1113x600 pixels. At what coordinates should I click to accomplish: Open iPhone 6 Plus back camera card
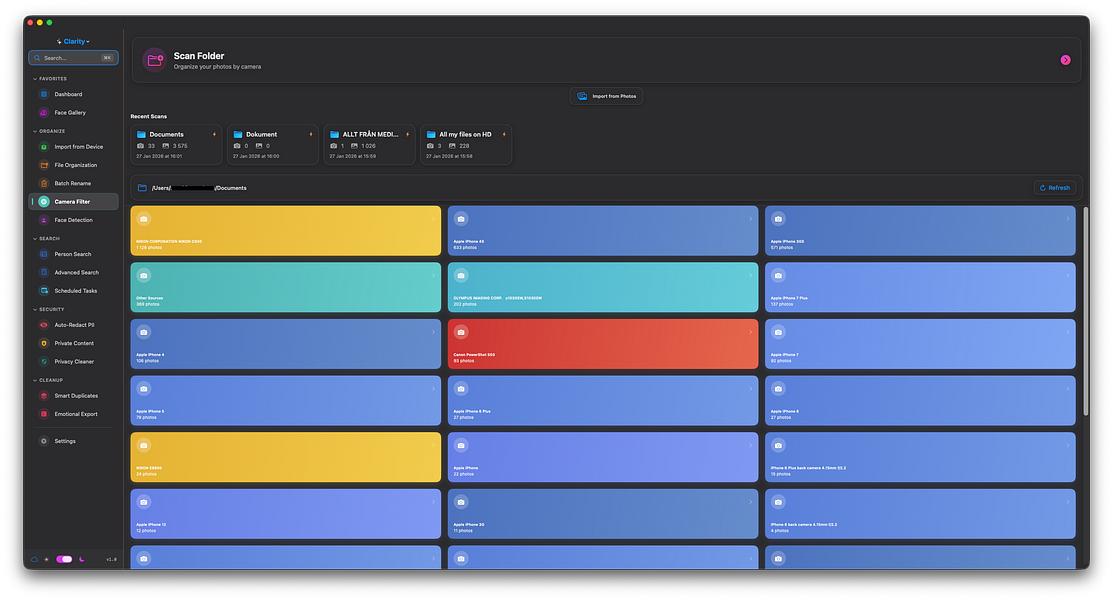[x=920, y=458]
